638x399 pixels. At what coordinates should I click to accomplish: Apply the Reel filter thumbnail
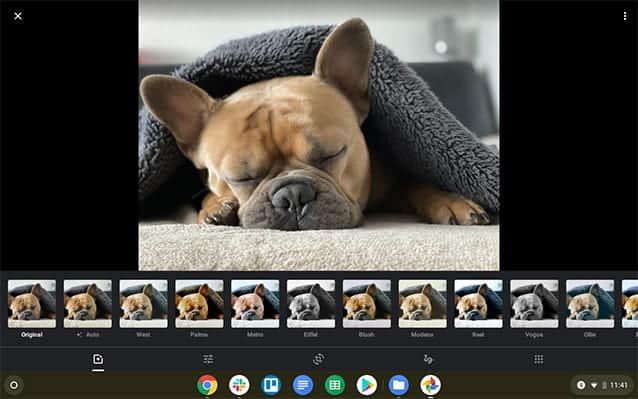click(478, 303)
